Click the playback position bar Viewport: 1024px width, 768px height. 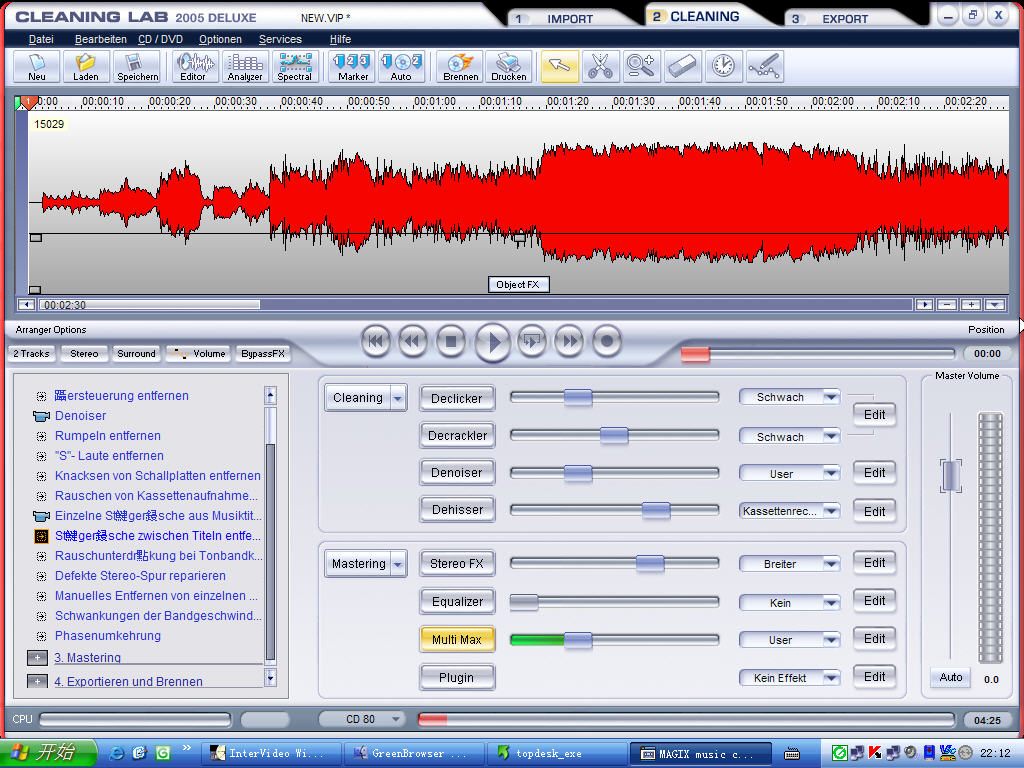[818, 354]
